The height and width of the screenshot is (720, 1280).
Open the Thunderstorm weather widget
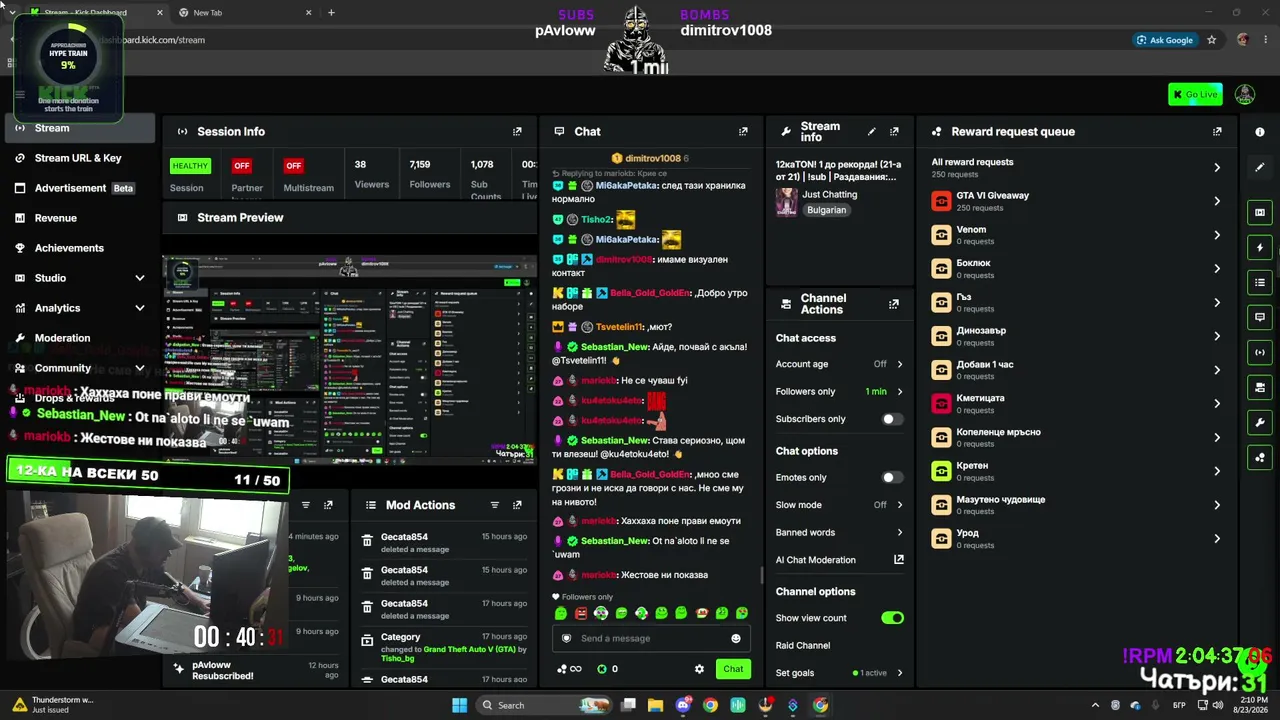pos(52,705)
